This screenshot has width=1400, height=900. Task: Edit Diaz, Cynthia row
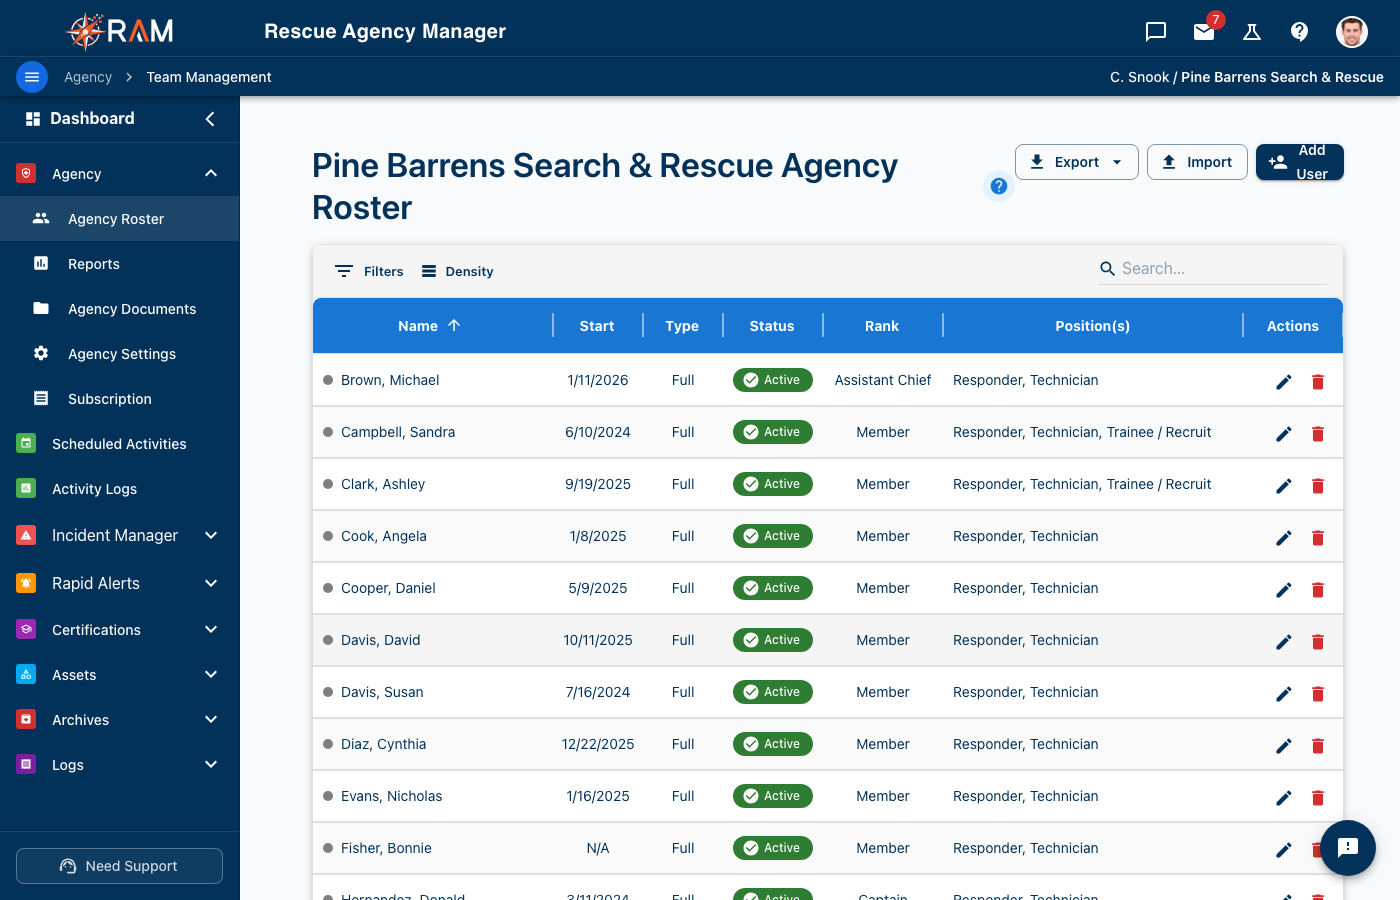point(1284,746)
